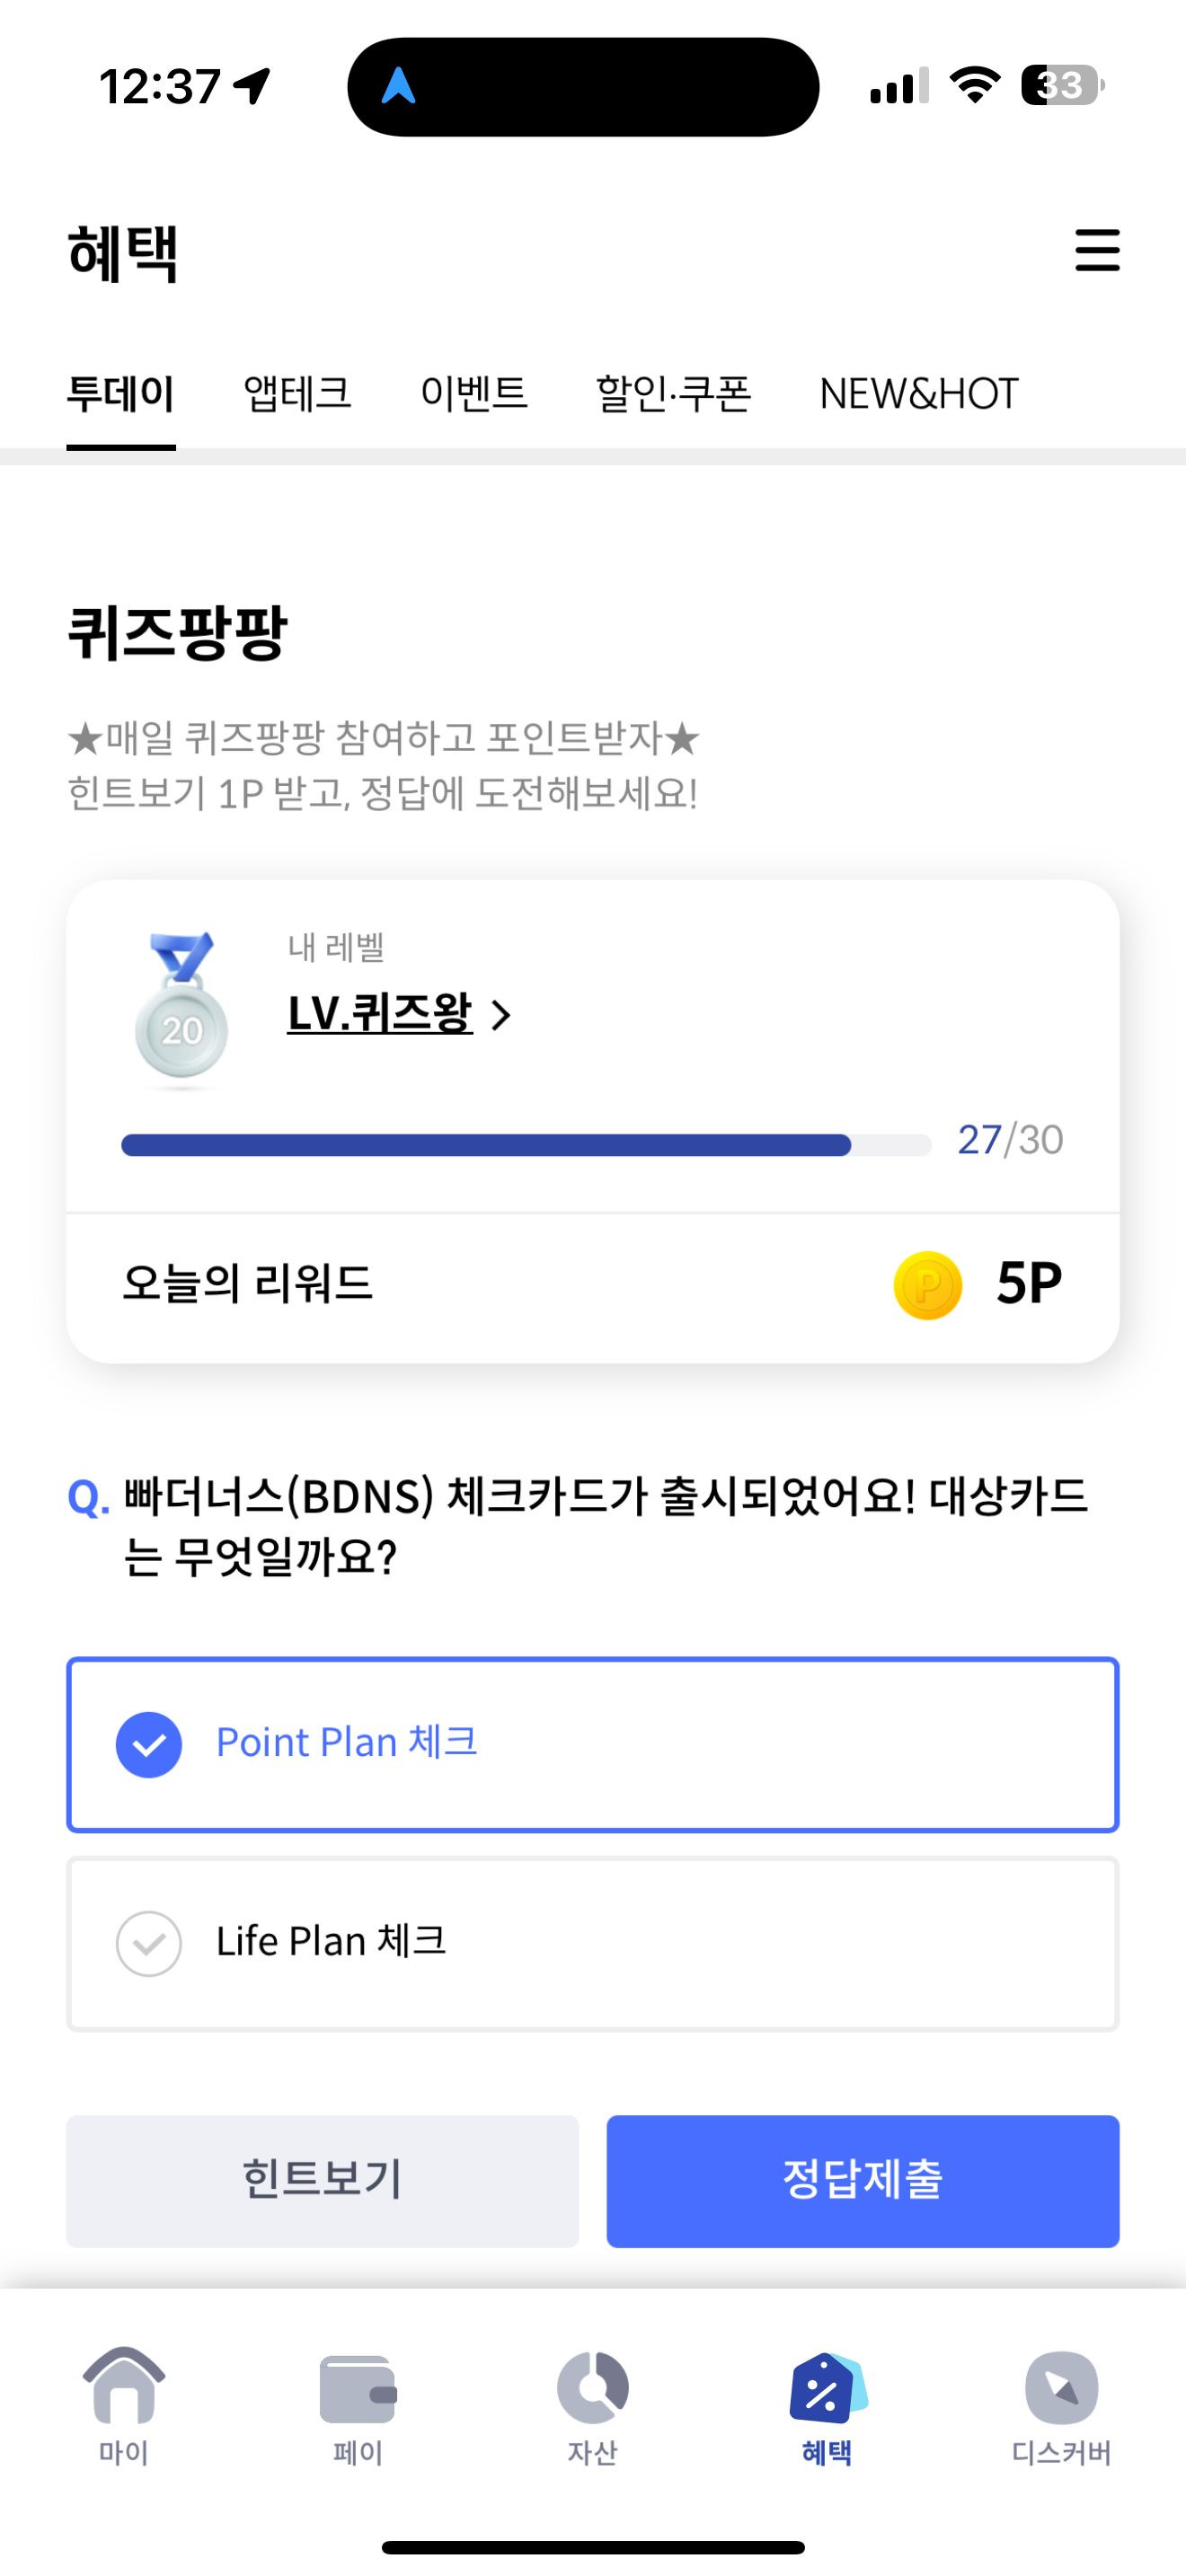Click the 힌트보기 button
Image resolution: width=1186 pixels, height=2576 pixels.
coord(322,2180)
